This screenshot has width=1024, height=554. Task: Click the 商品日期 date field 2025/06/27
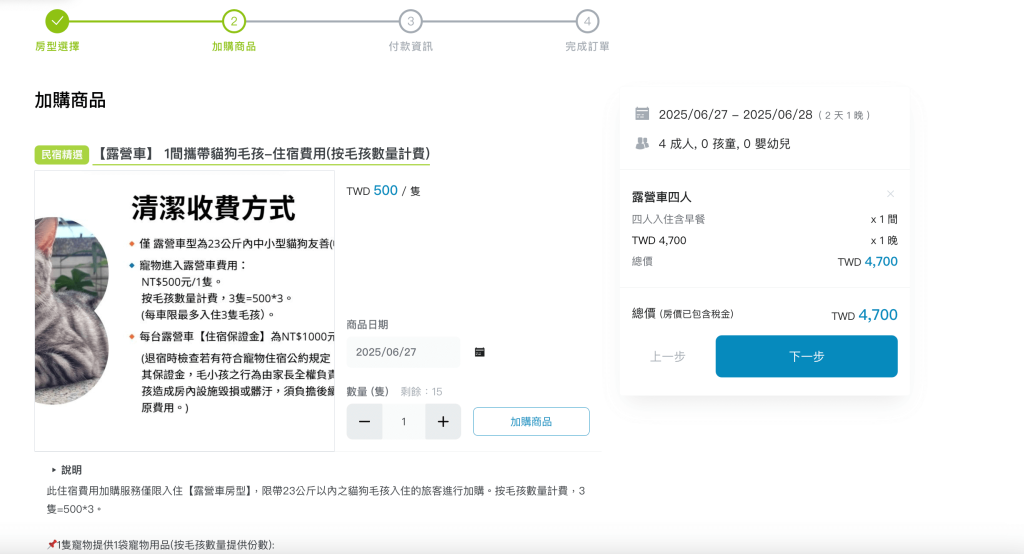pyautogui.click(x=402, y=352)
